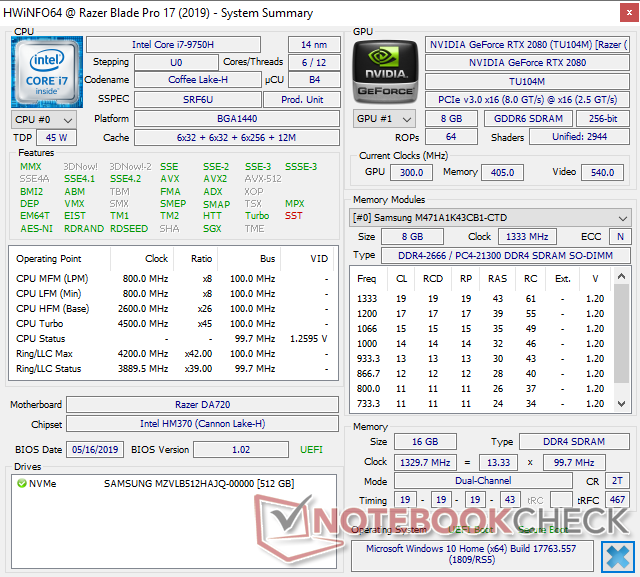
Task: Click the 1333 MHz module clock field
Action: tap(527, 237)
